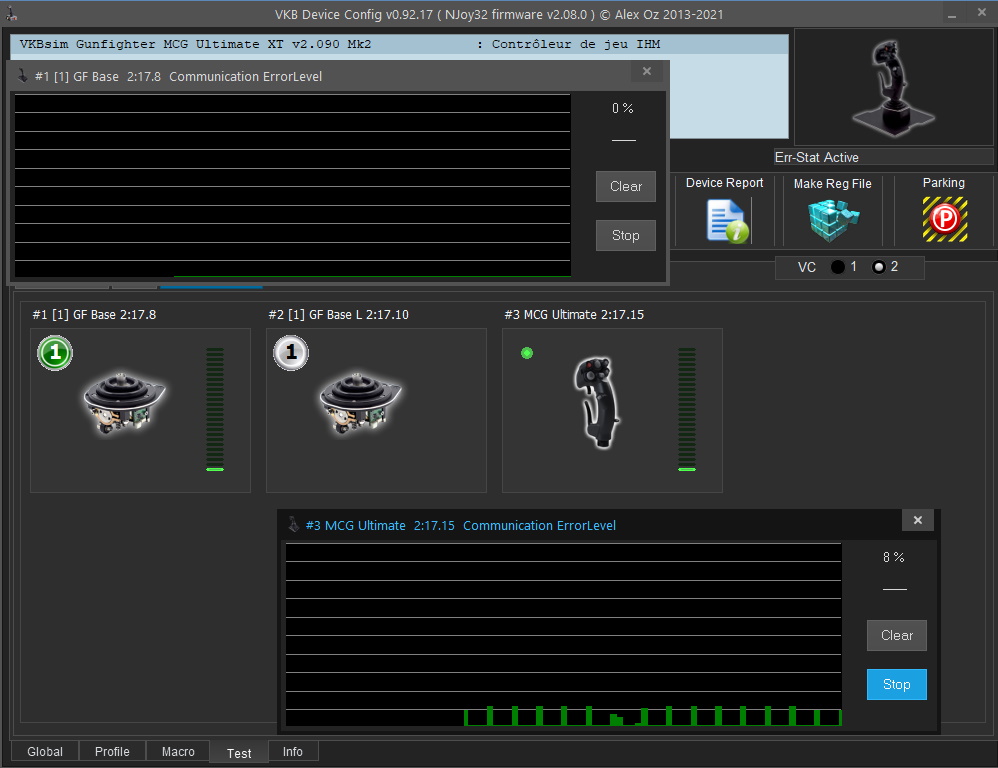
Task: Click the green number 1 badge on GF Base
Action: click(x=55, y=353)
